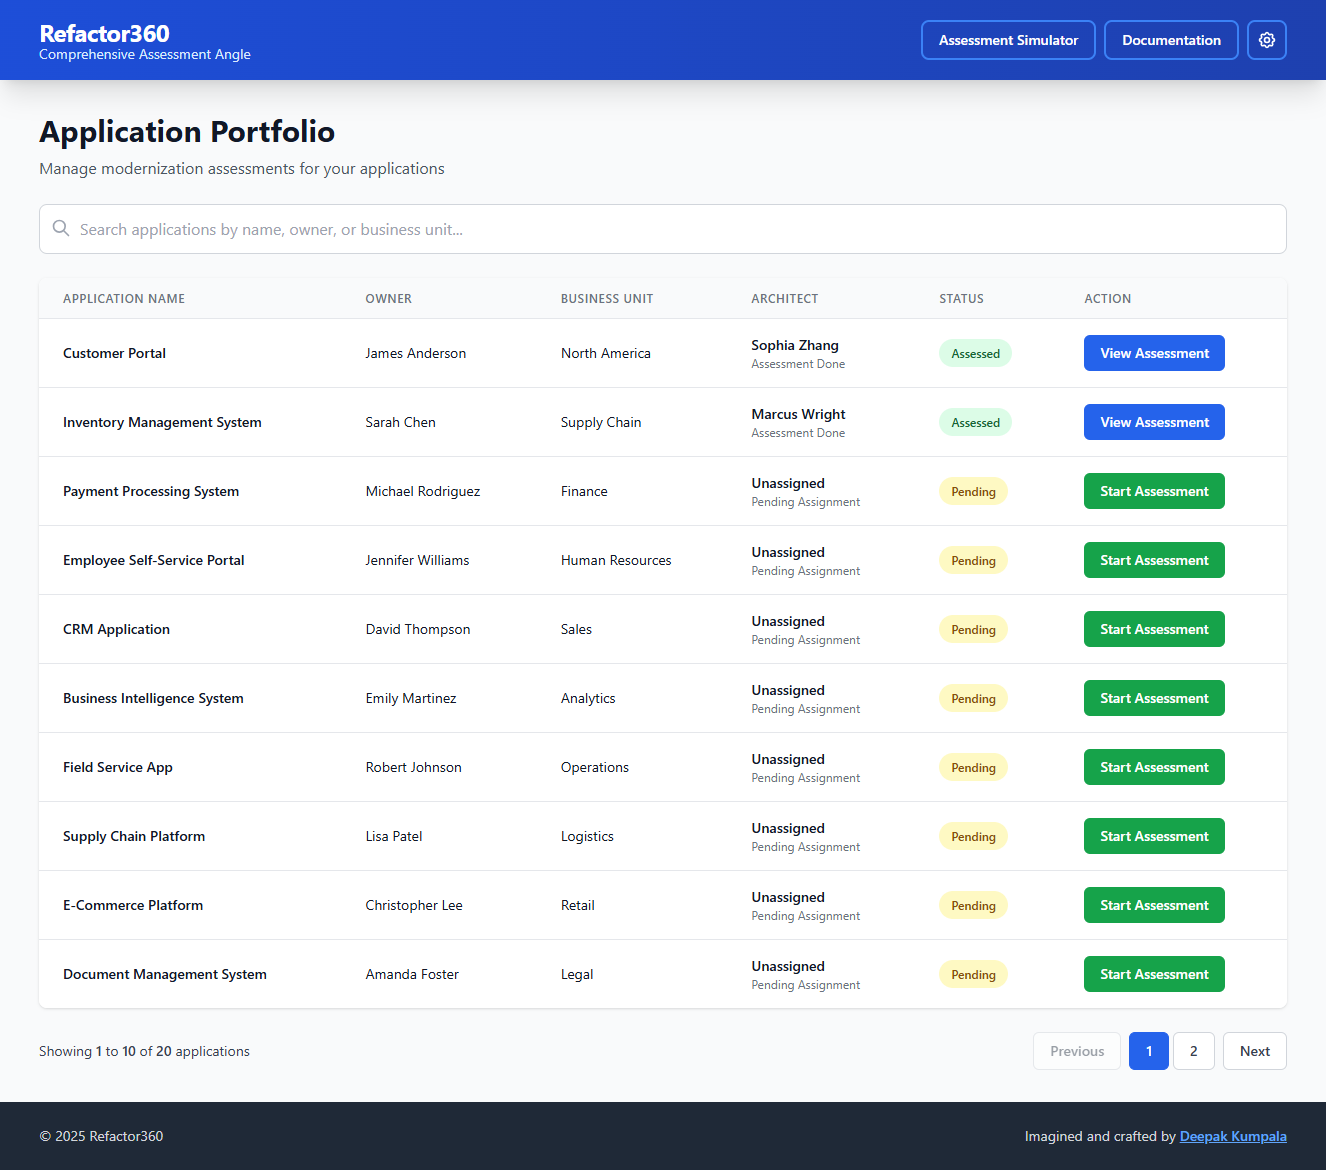Click the Status column header
The width and height of the screenshot is (1326, 1170).
click(x=961, y=299)
